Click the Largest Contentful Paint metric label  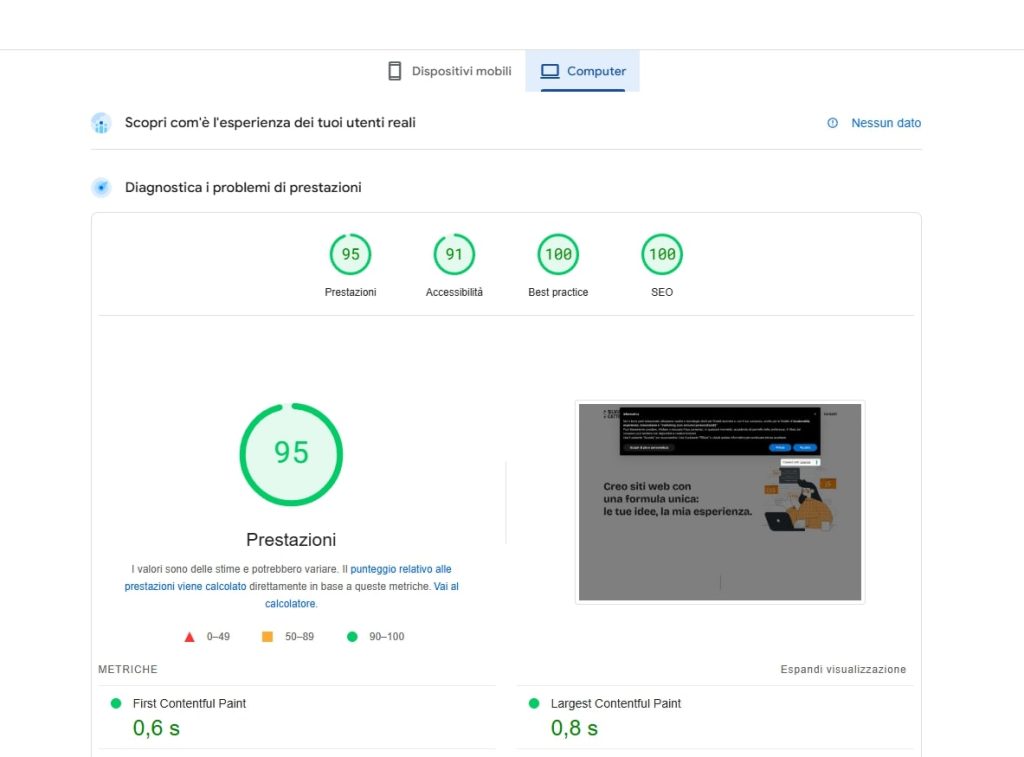pos(616,703)
